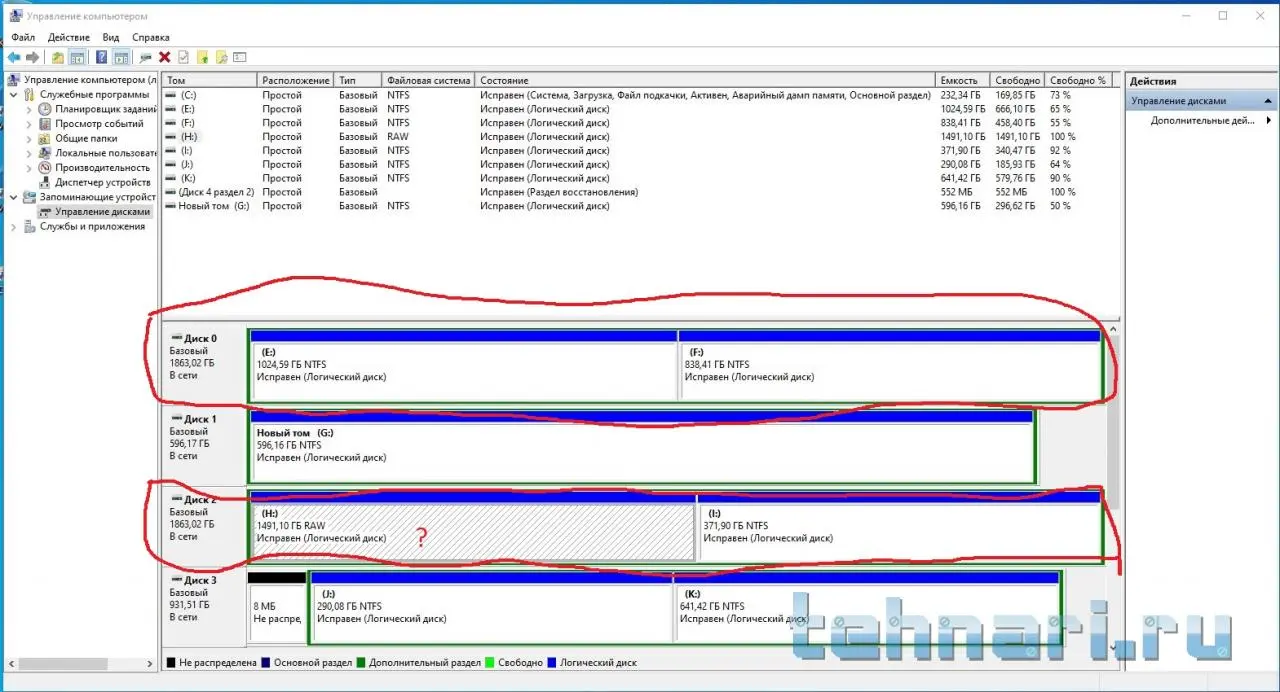
Task: Click the list view settings toolbar icon
Action: 240,57
